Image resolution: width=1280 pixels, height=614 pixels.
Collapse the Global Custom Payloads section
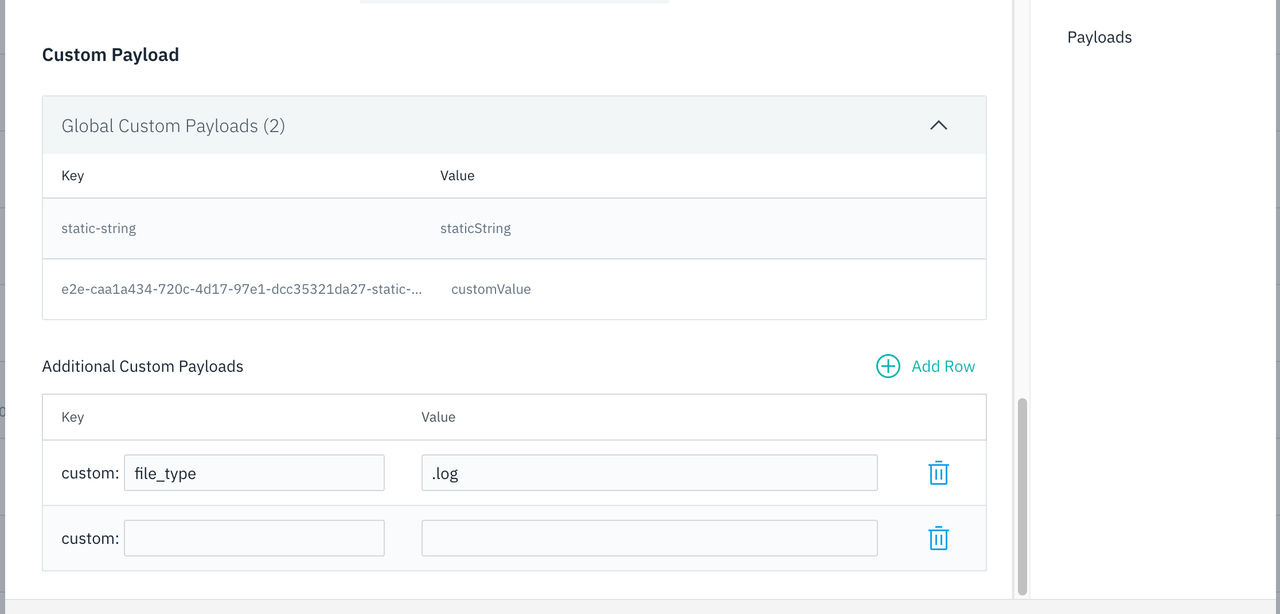click(938, 125)
